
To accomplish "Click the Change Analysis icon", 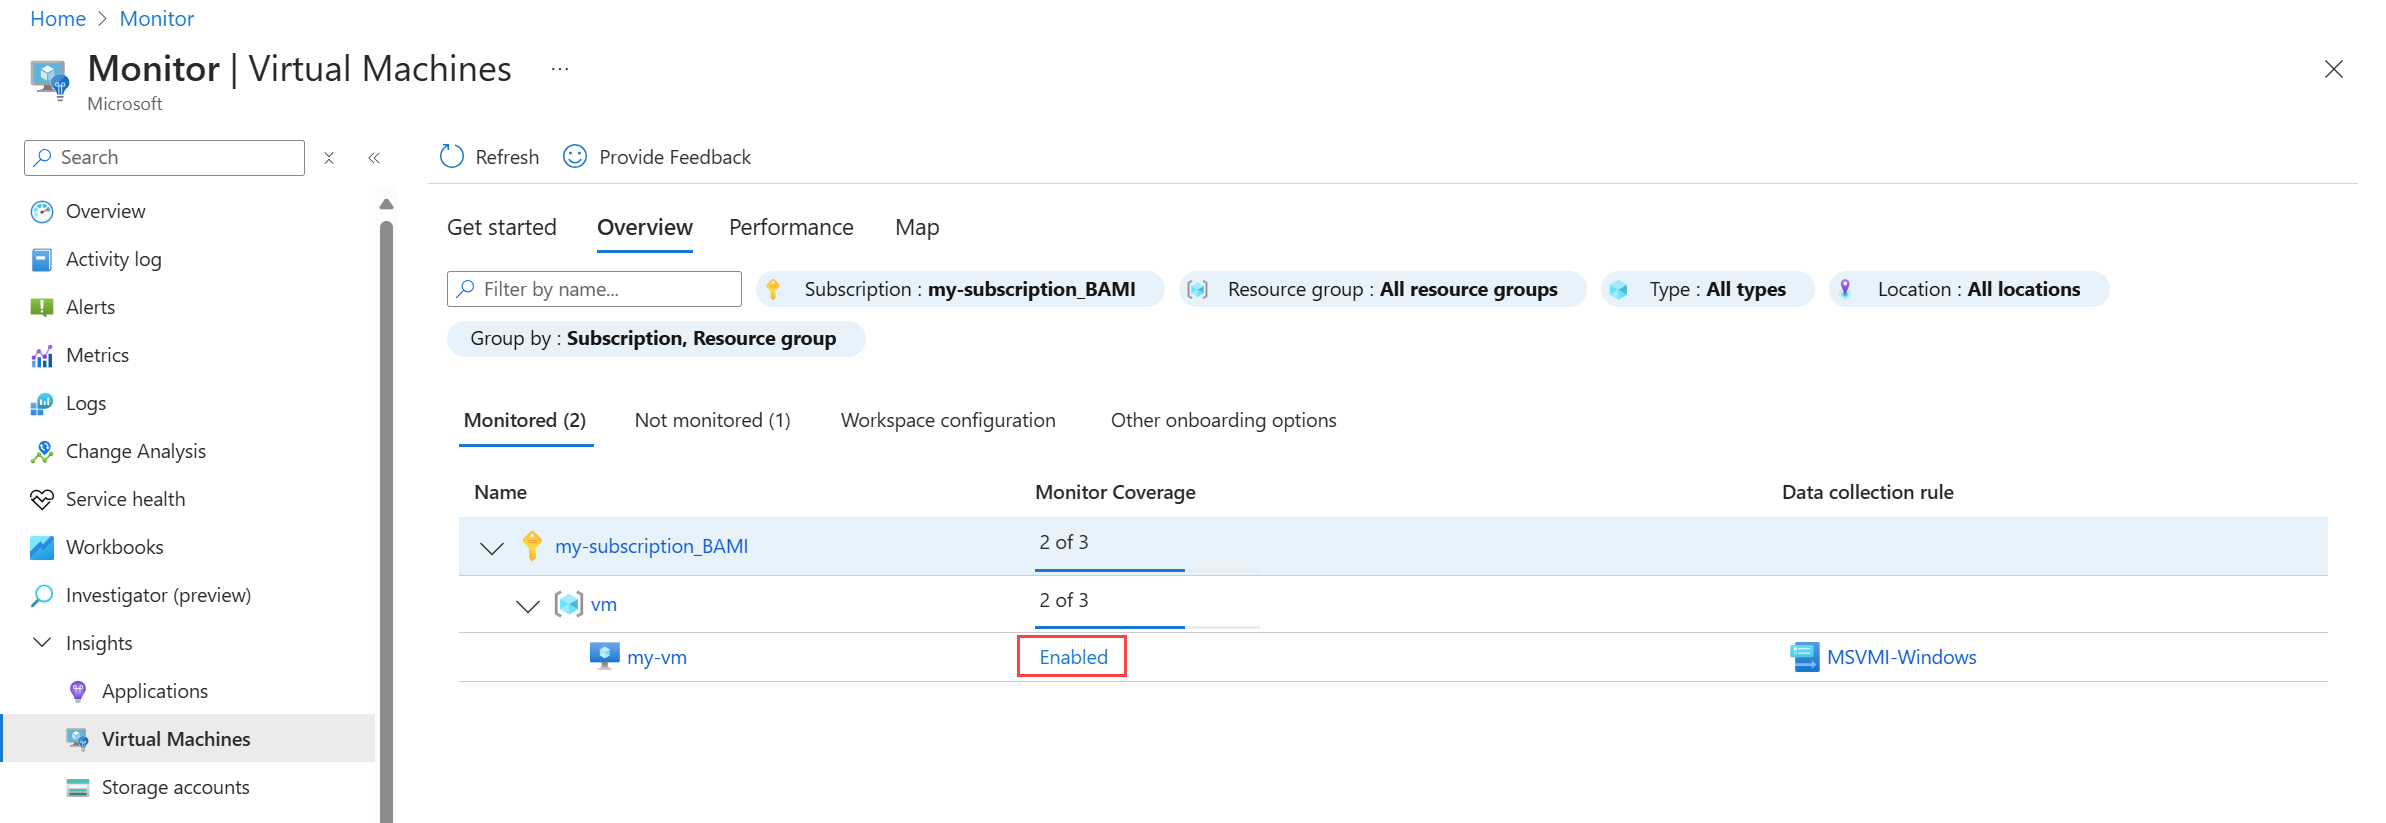I will click(x=42, y=451).
